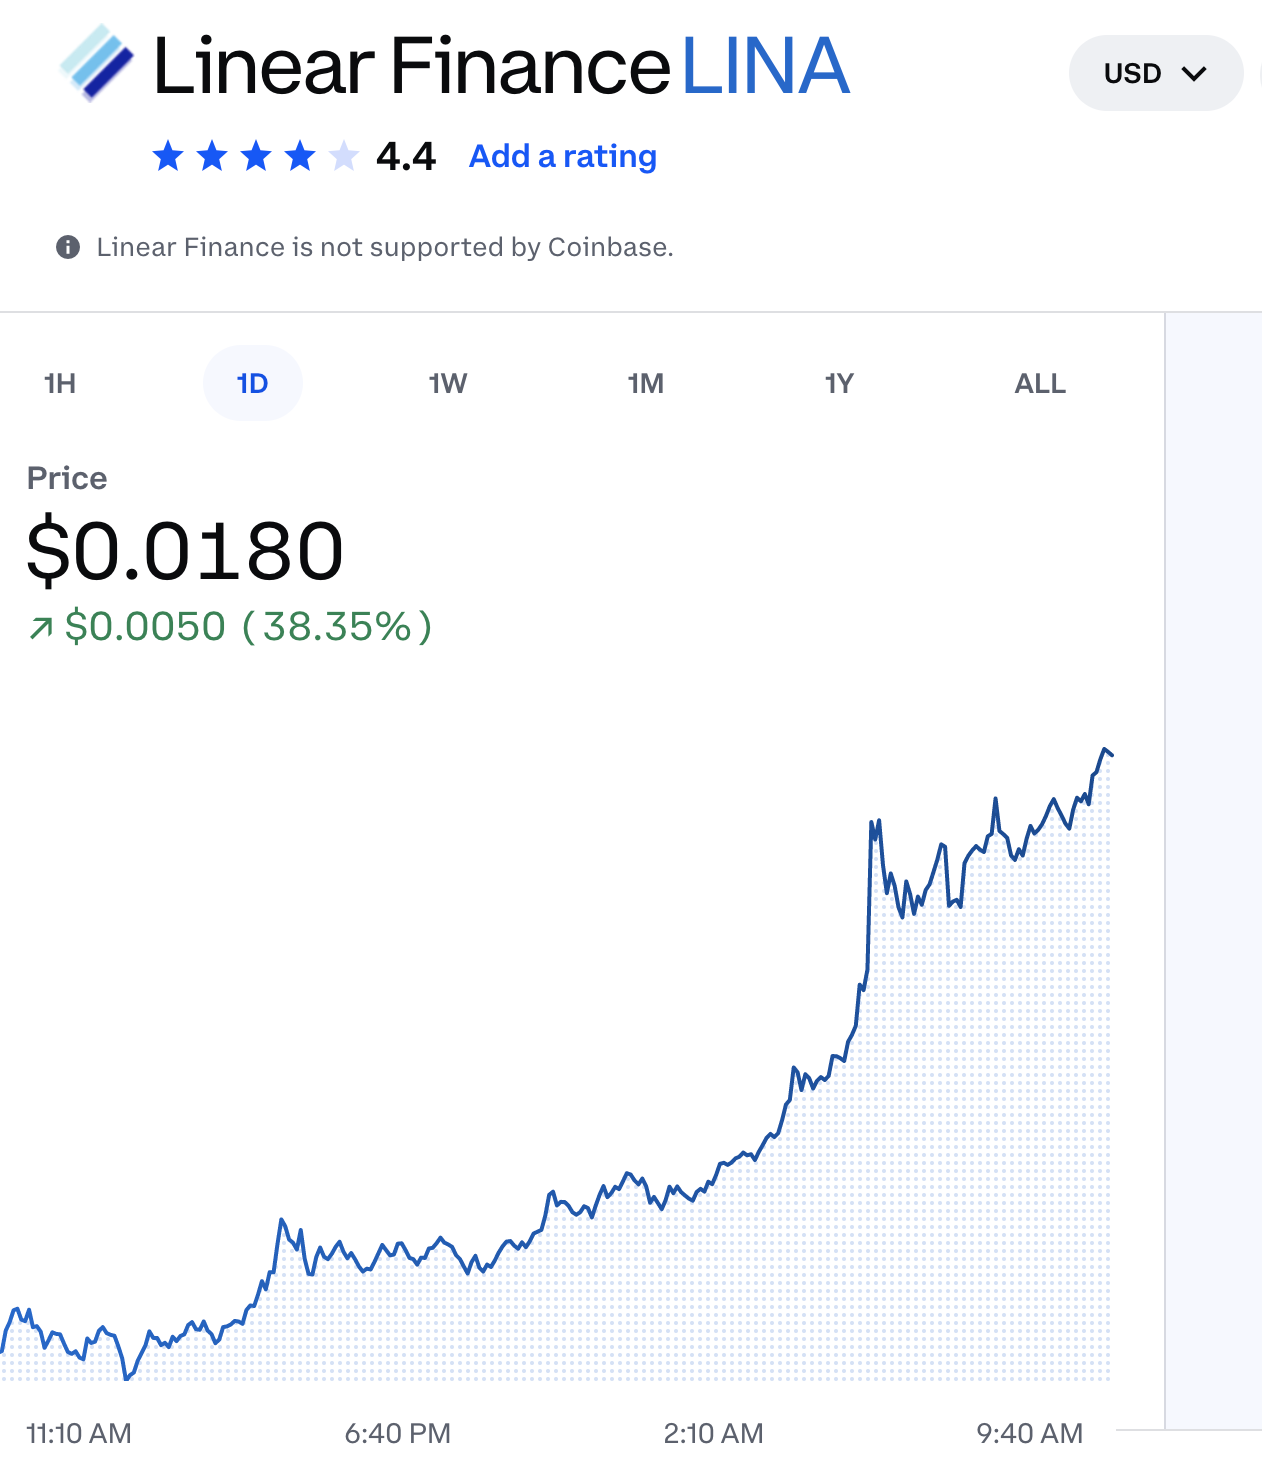The image size is (1262, 1468).
Task: Switch to the 1H time range
Action: [x=60, y=384]
